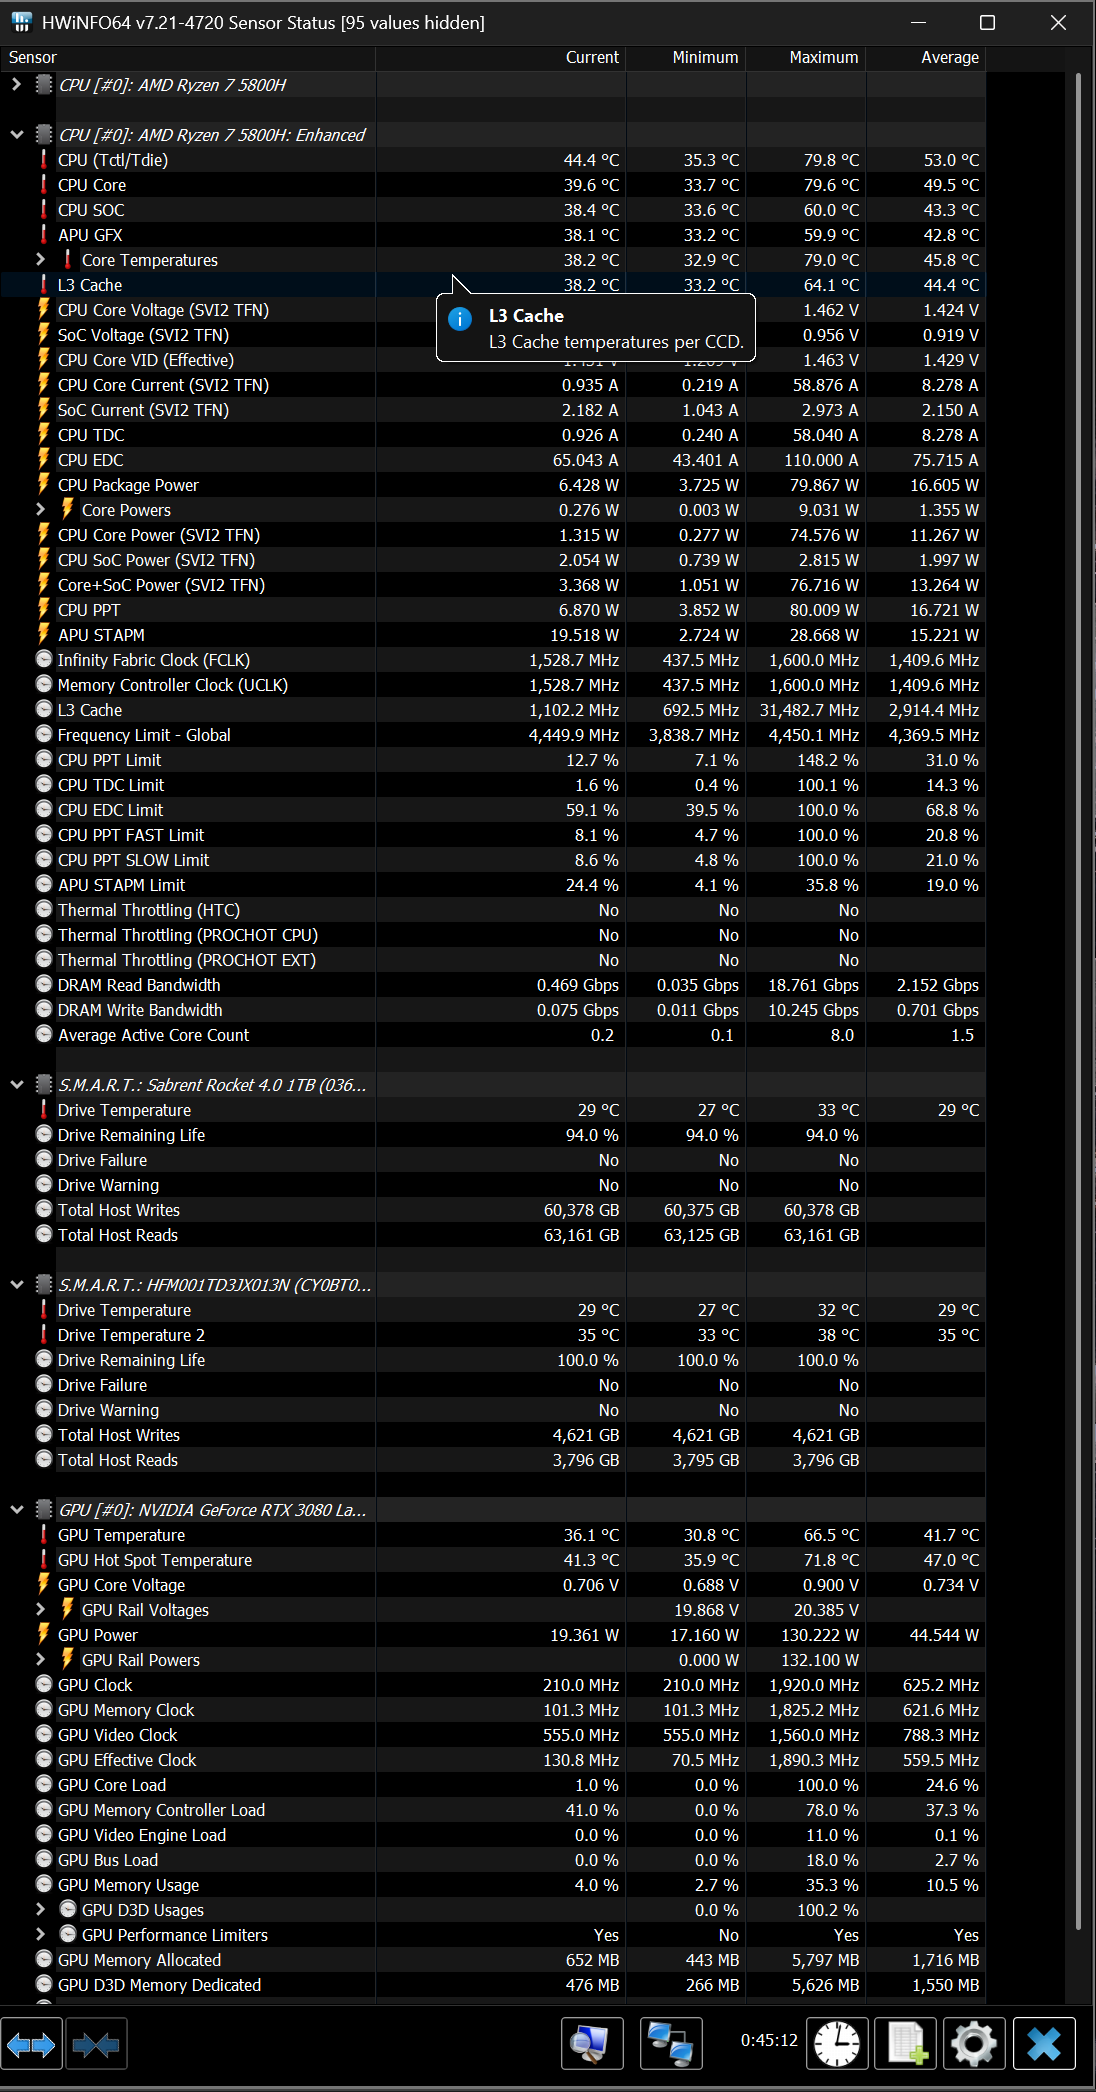Screen dimensions: 1096x2092
Task: Collapse the S.M.A.R.T. HFM001TD3JX013N group
Action: [16, 1285]
